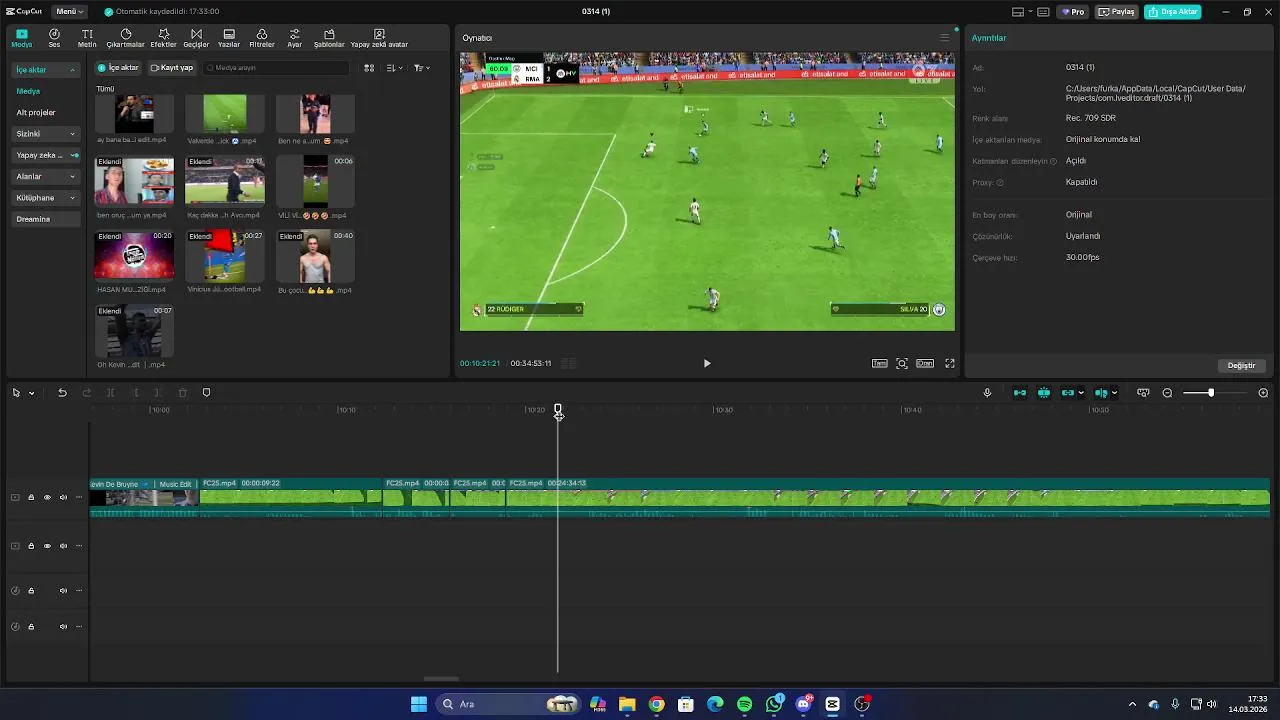Open the selection tool dropdown arrow
Screen dimensions: 1280x720
[x=31, y=393]
